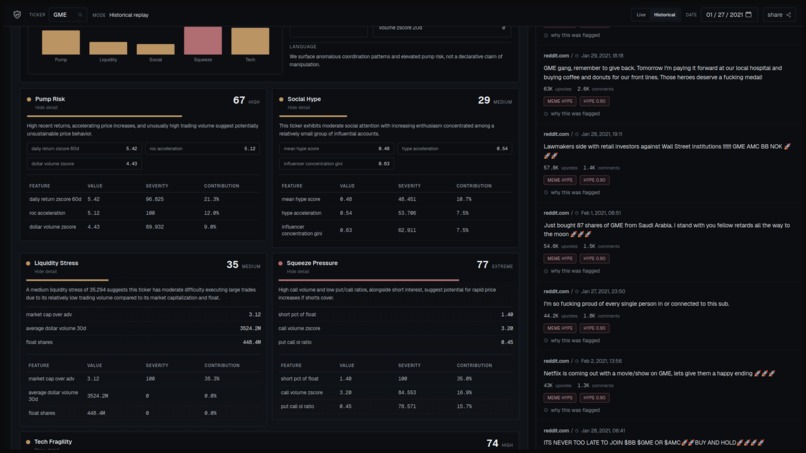Image resolution: width=806 pixels, height=453 pixels.
Task: Click the 63K upvotes count
Action: click(557, 89)
